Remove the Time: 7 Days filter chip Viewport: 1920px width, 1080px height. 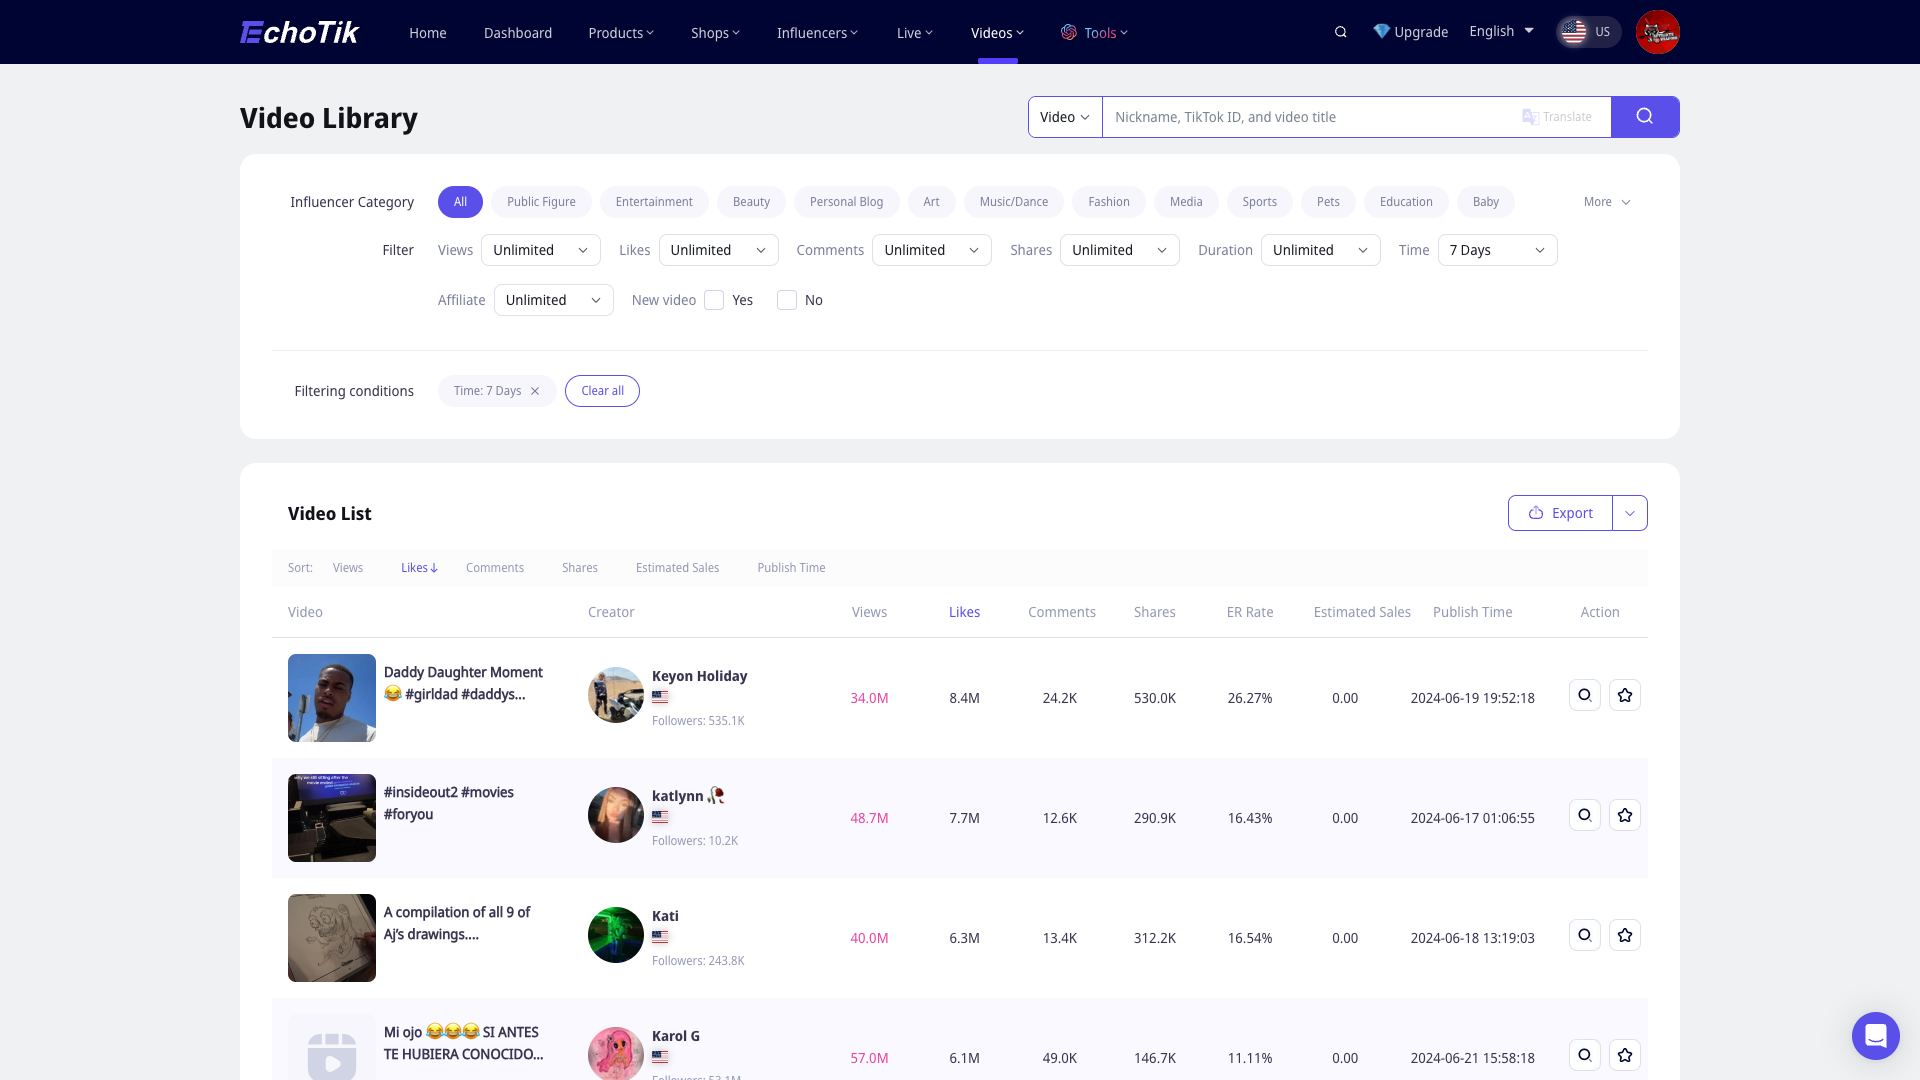pyautogui.click(x=535, y=391)
